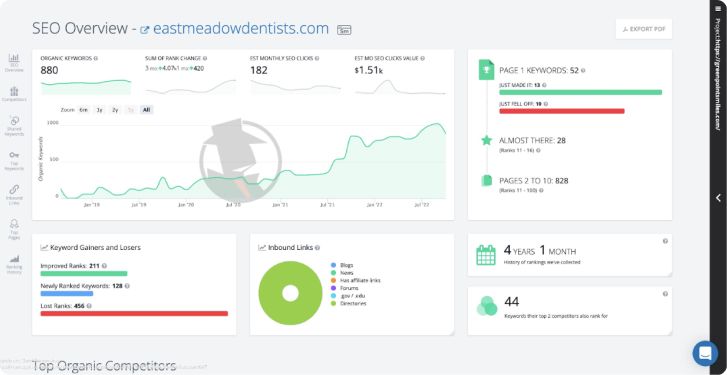Click the Pages 2 to 10 document icon
The image size is (727, 375).
pos(486,180)
